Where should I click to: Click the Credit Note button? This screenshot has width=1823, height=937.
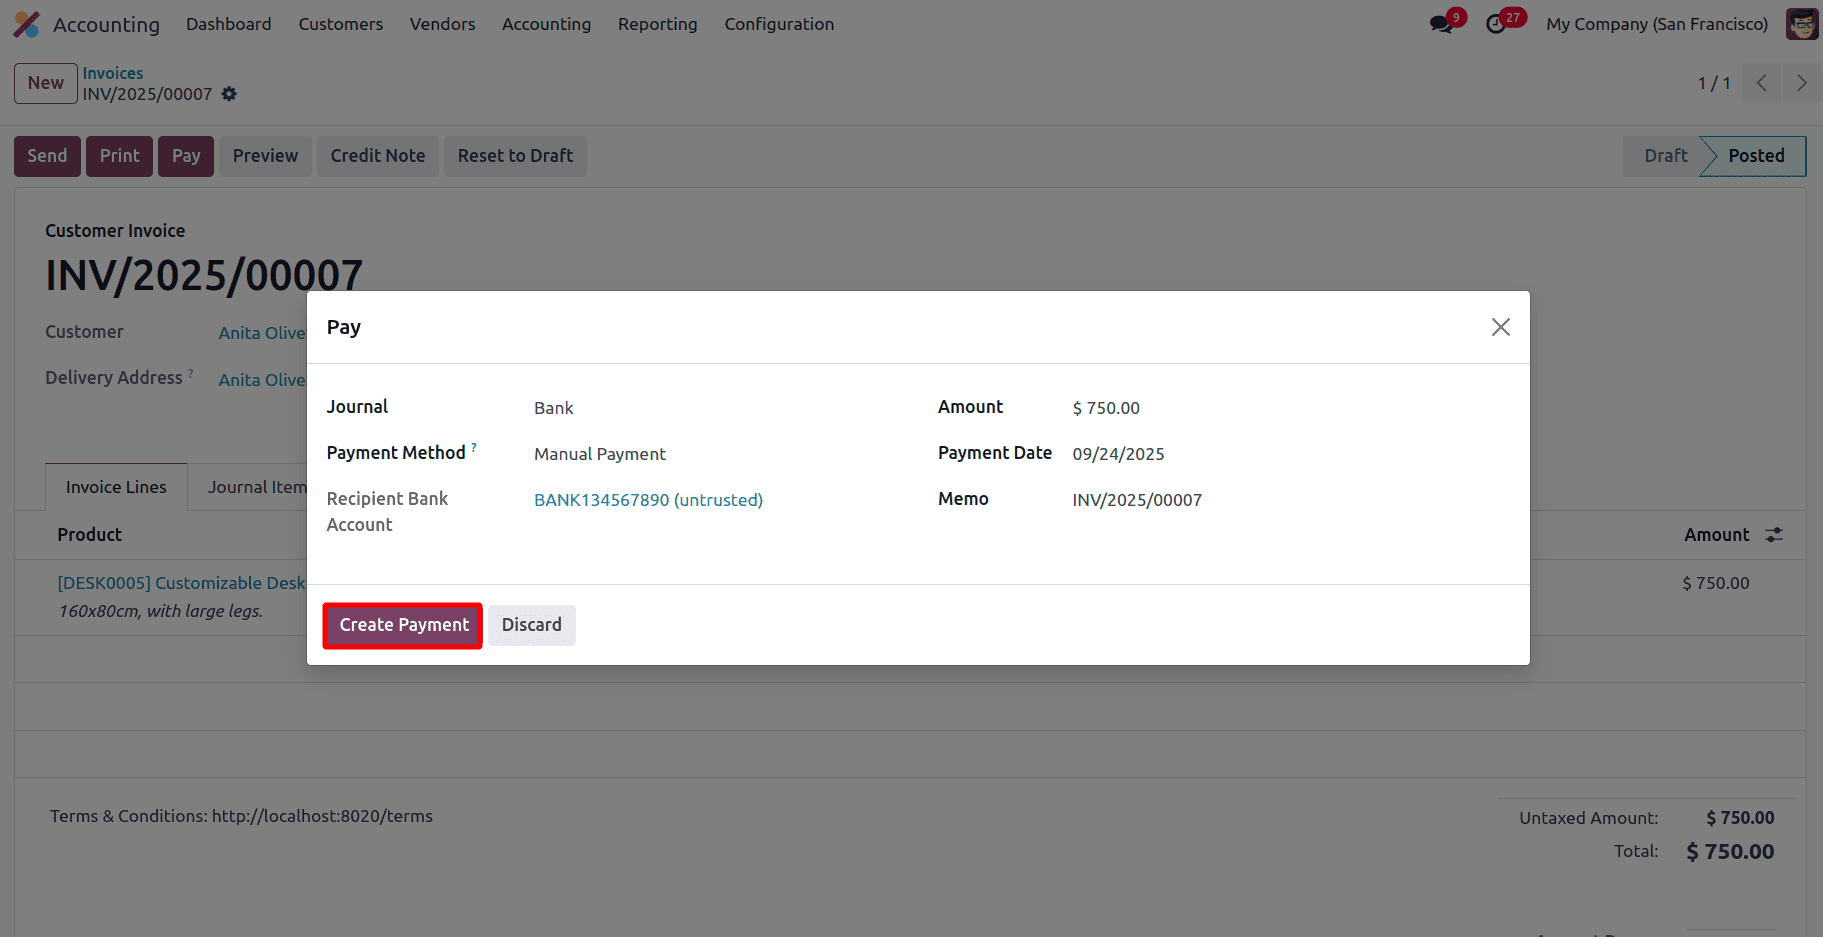tap(378, 156)
